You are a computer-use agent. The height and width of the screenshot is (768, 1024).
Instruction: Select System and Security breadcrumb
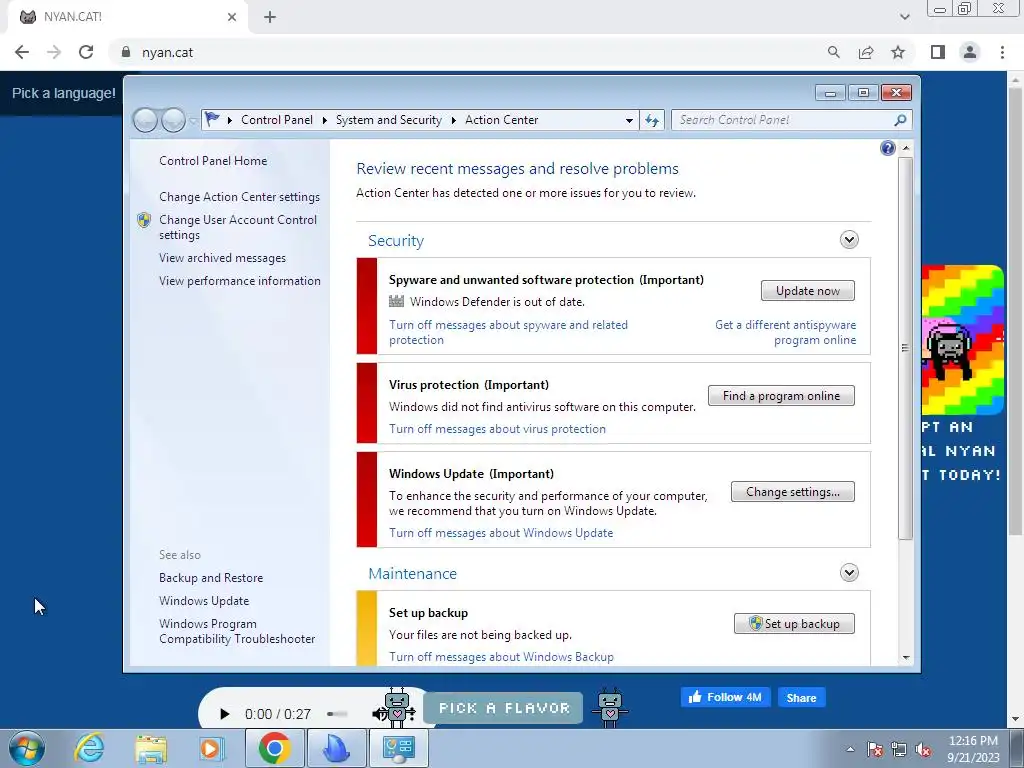pyautogui.click(x=389, y=120)
